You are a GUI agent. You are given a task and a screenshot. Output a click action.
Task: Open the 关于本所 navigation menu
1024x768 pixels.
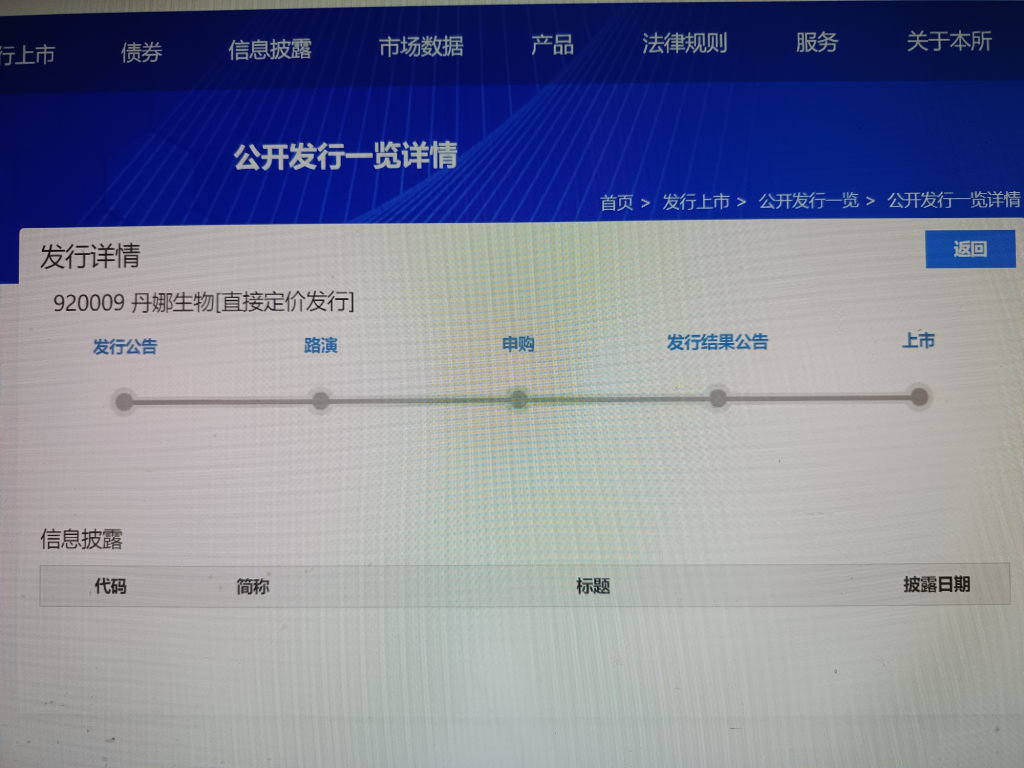tap(948, 41)
